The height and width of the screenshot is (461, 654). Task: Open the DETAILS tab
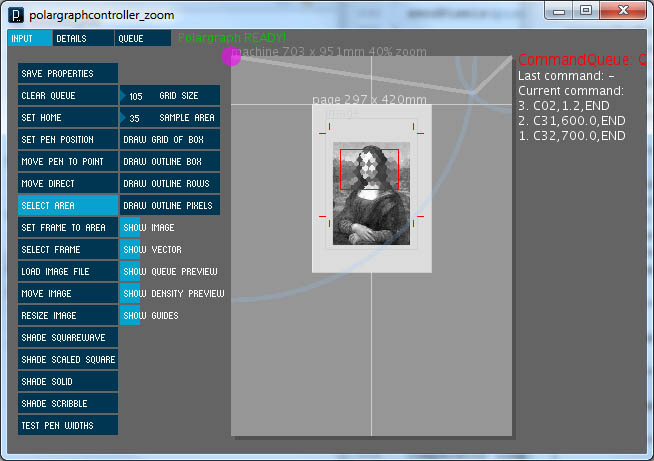[83, 38]
